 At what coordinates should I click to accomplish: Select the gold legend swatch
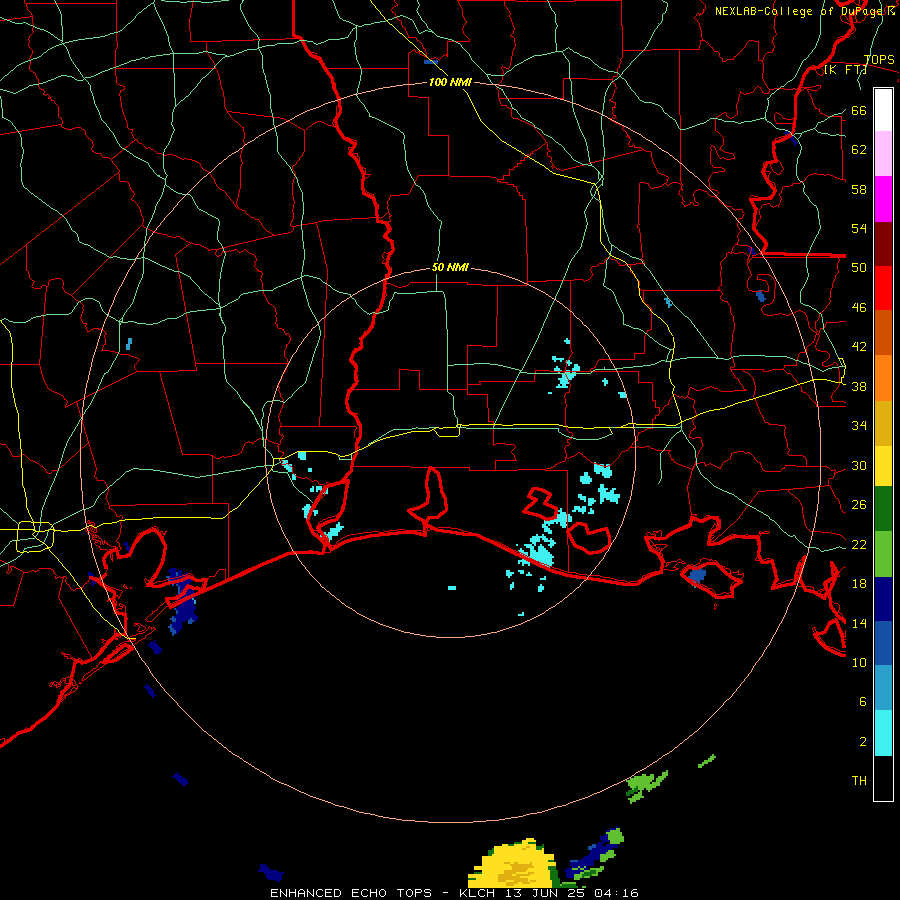coord(883,423)
